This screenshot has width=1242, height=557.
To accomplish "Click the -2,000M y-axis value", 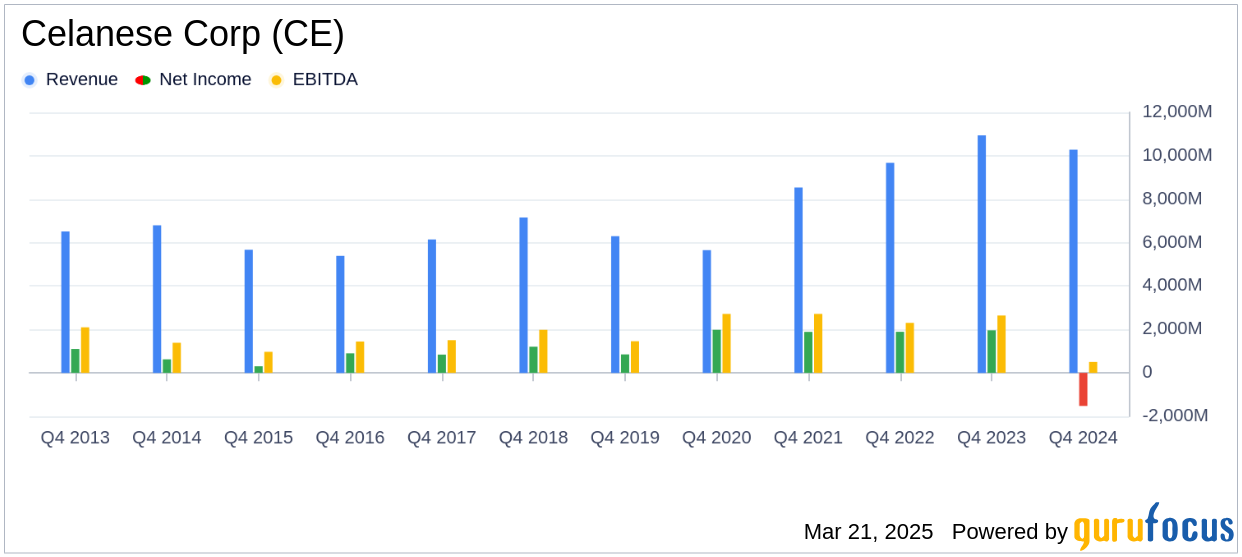I will pyautogui.click(x=1175, y=415).
